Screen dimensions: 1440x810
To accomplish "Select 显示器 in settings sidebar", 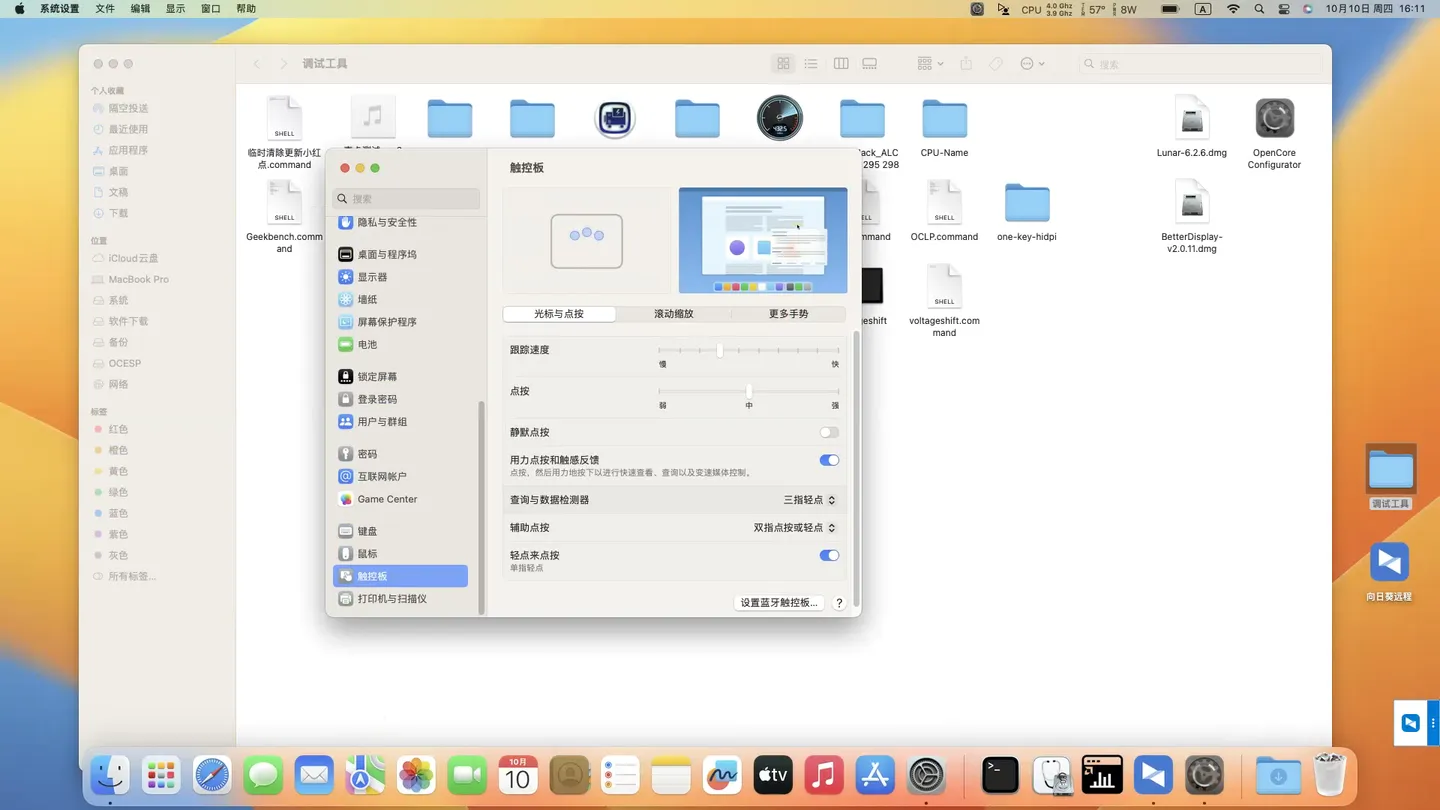I will [x=372, y=277].
